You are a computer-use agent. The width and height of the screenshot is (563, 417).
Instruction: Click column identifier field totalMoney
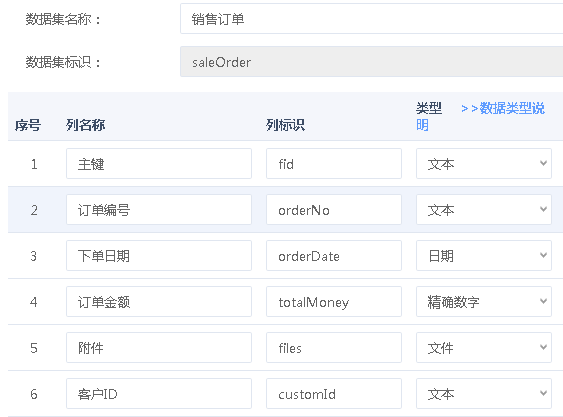click(x=334, y=302)
